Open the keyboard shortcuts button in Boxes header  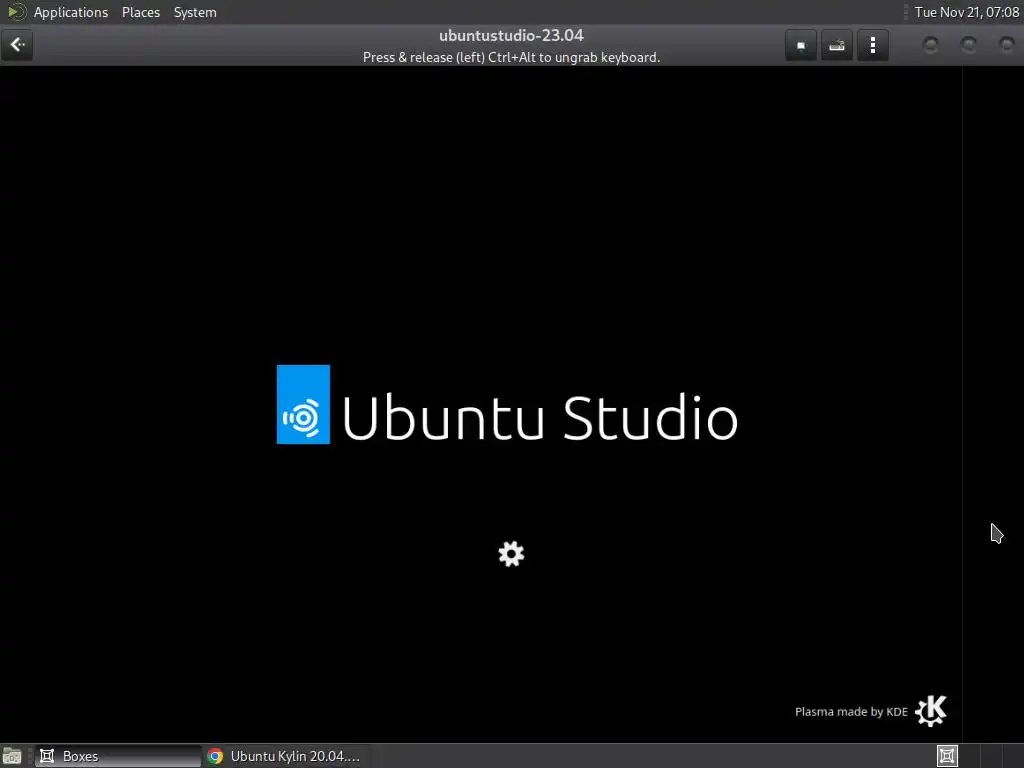[837, 45]
